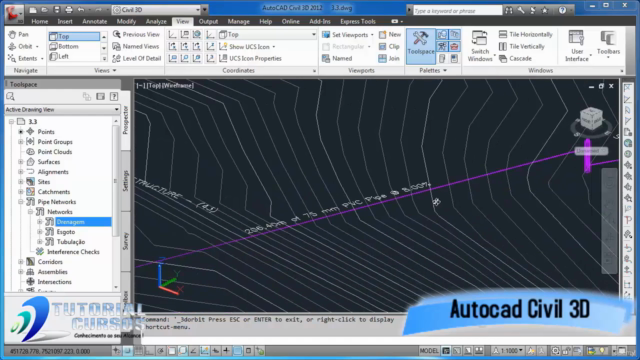This screenshot has height=360, width=640.
Task: Click the Named viewports button
Action: (337, 58)
